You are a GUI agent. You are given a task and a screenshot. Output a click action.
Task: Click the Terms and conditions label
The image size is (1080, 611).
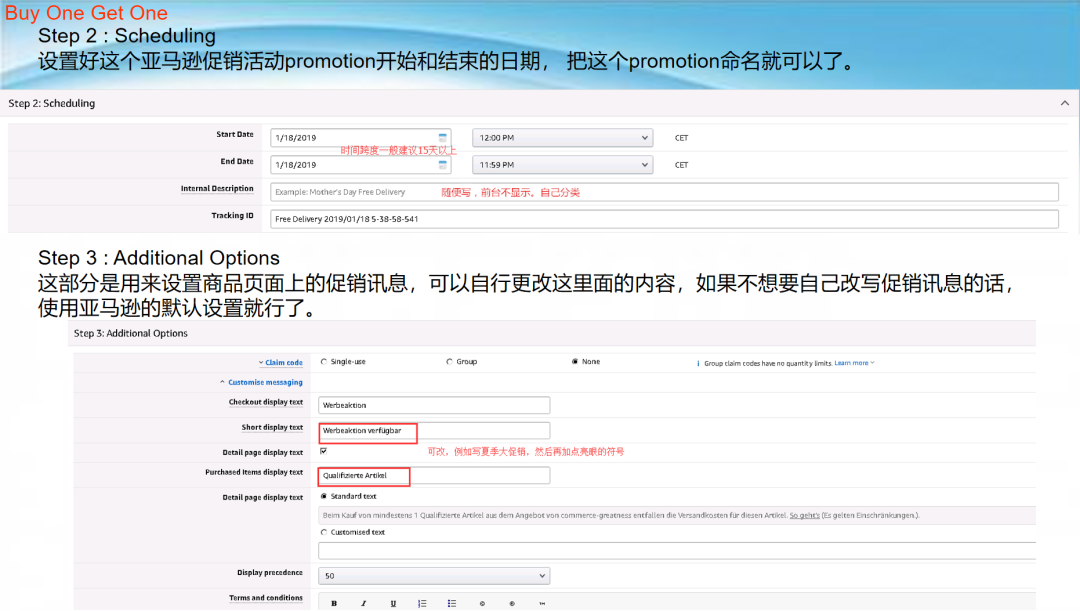(266, 598)
